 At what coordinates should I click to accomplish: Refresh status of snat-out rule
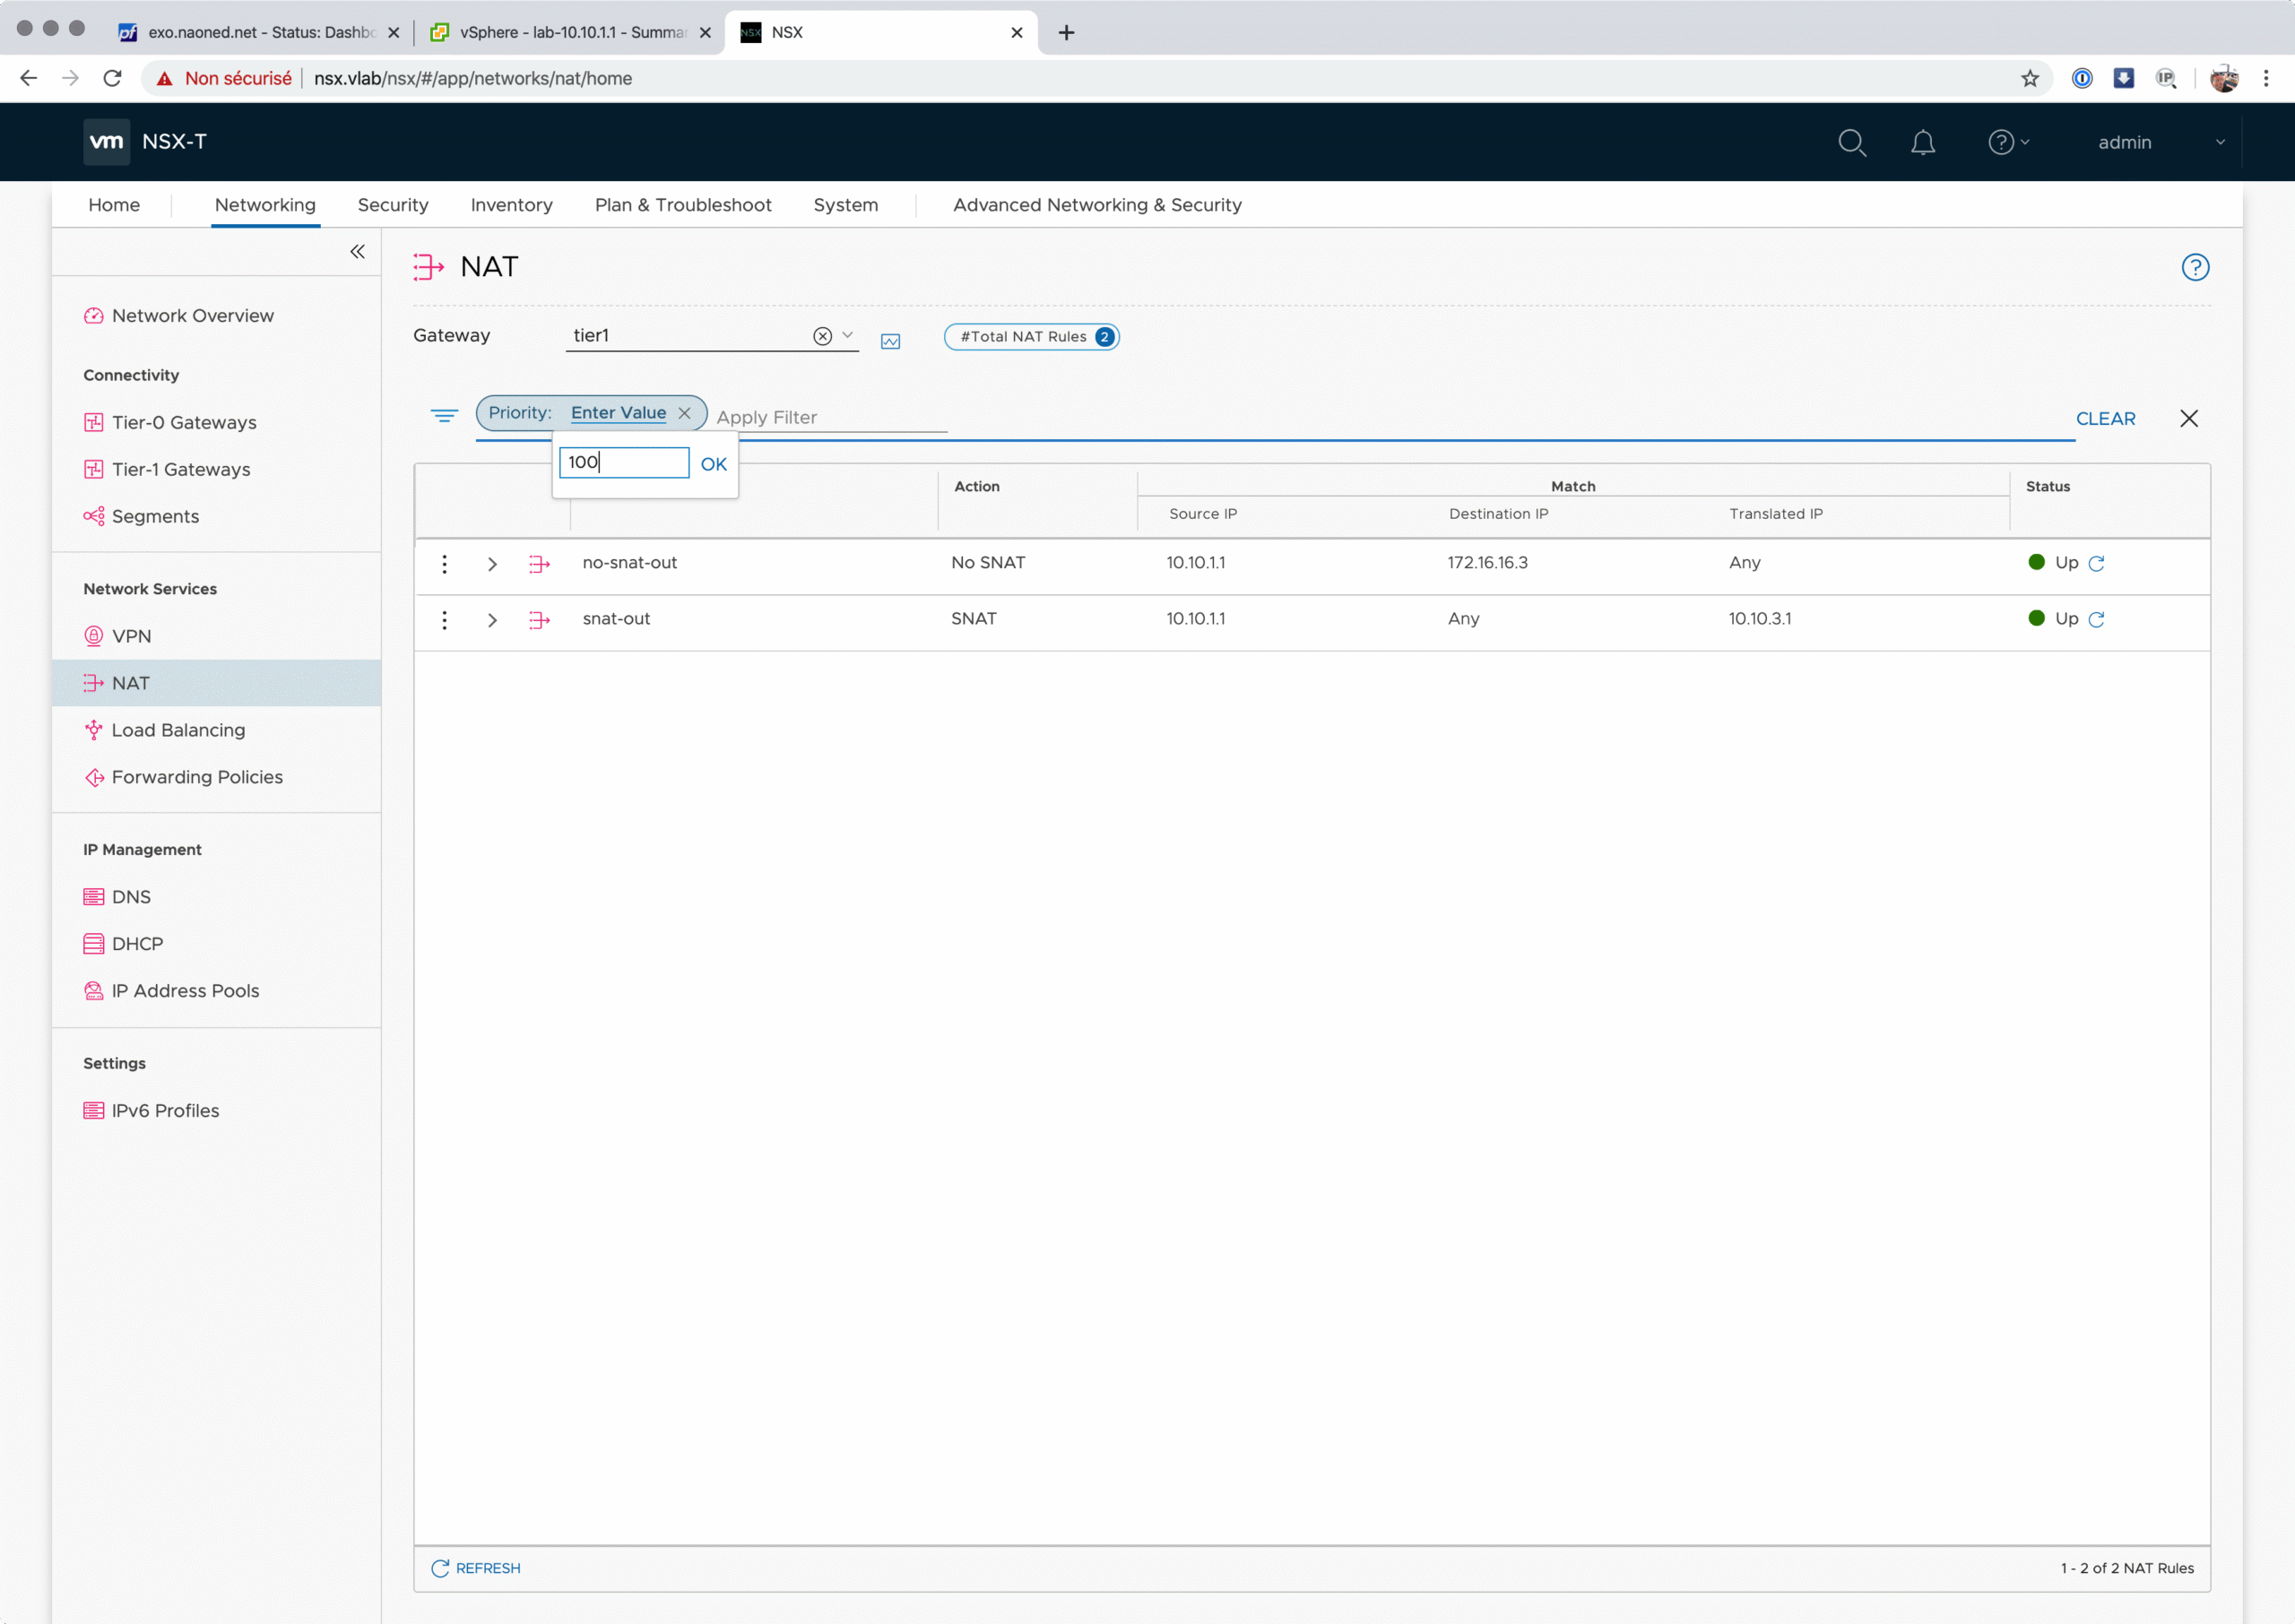click(2097, 619)
